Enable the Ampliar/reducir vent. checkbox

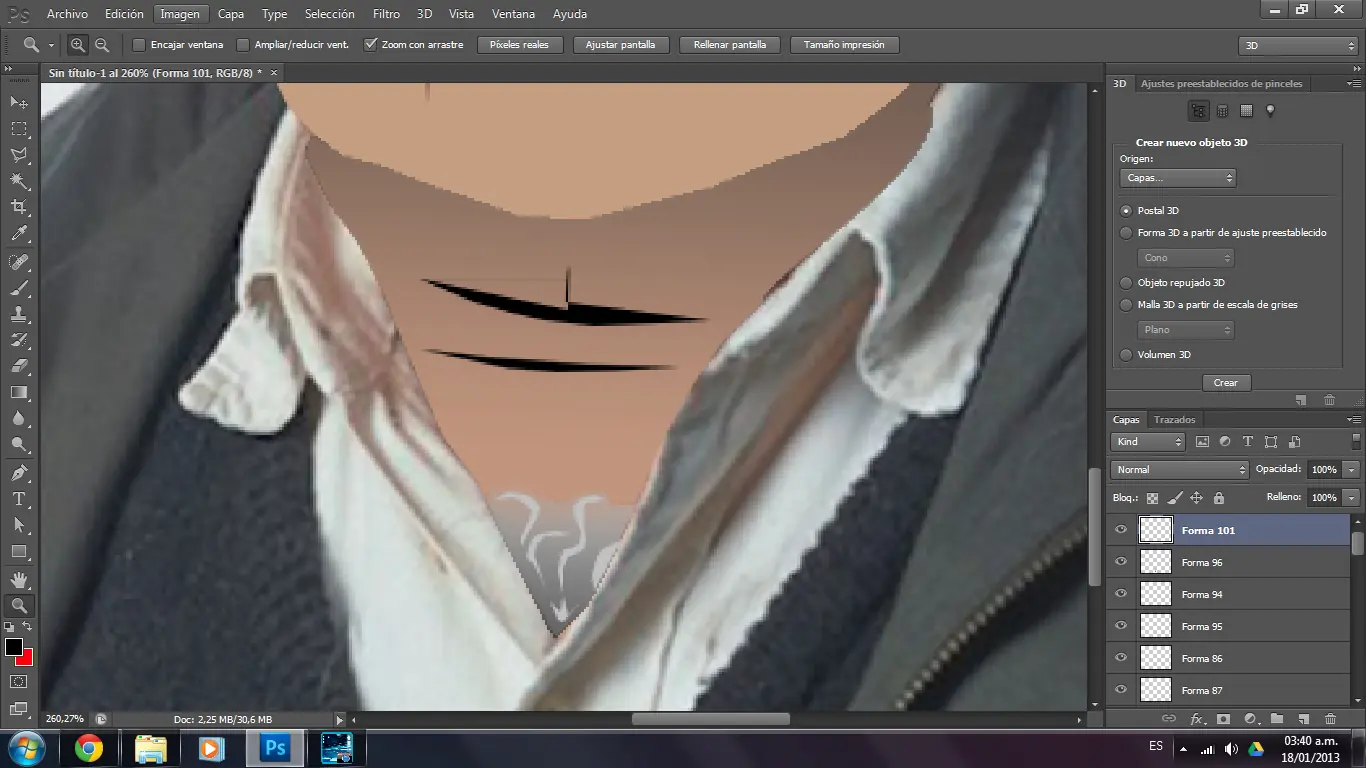coord(243,45)
